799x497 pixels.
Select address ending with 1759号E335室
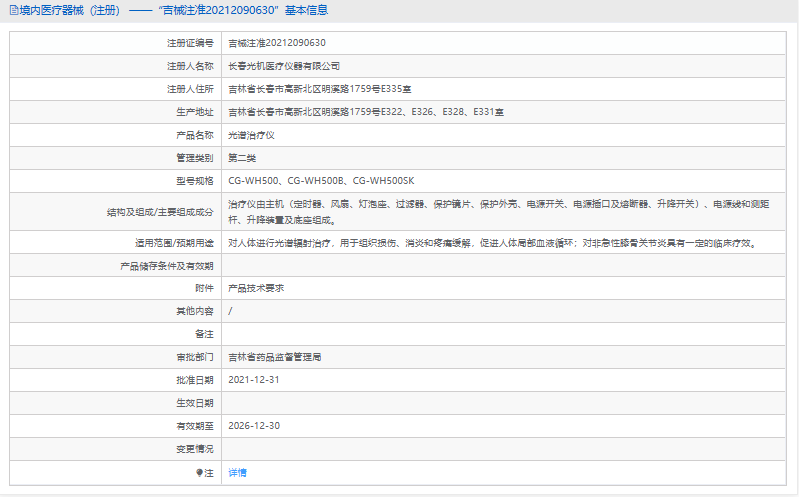[319, 89]
